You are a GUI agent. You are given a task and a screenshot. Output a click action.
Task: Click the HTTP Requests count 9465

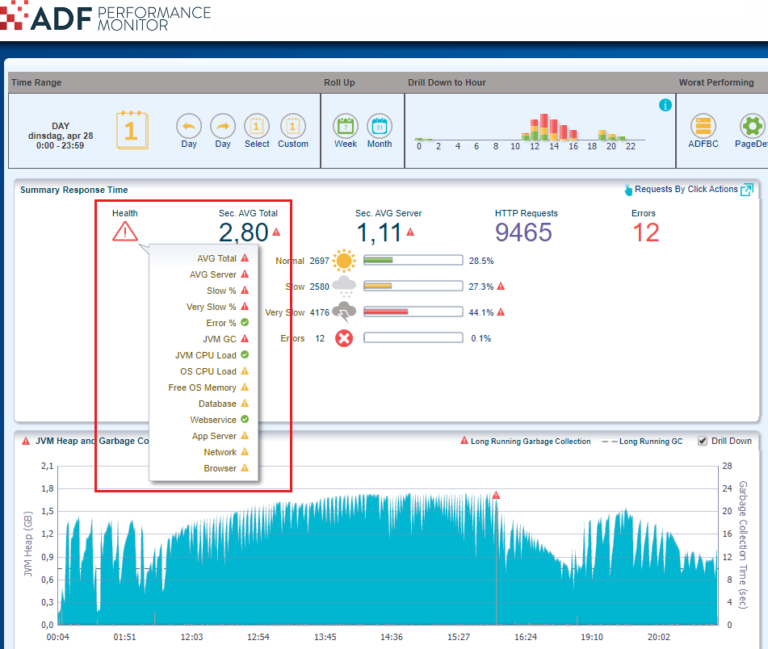pyautogui.click(x=523, y=233)
